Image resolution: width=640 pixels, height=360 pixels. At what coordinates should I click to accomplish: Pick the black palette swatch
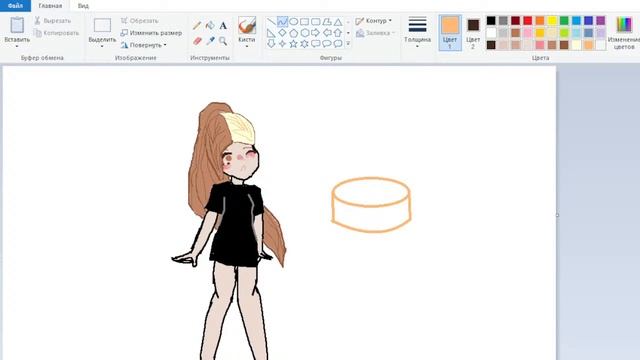[x=491, y=20]
